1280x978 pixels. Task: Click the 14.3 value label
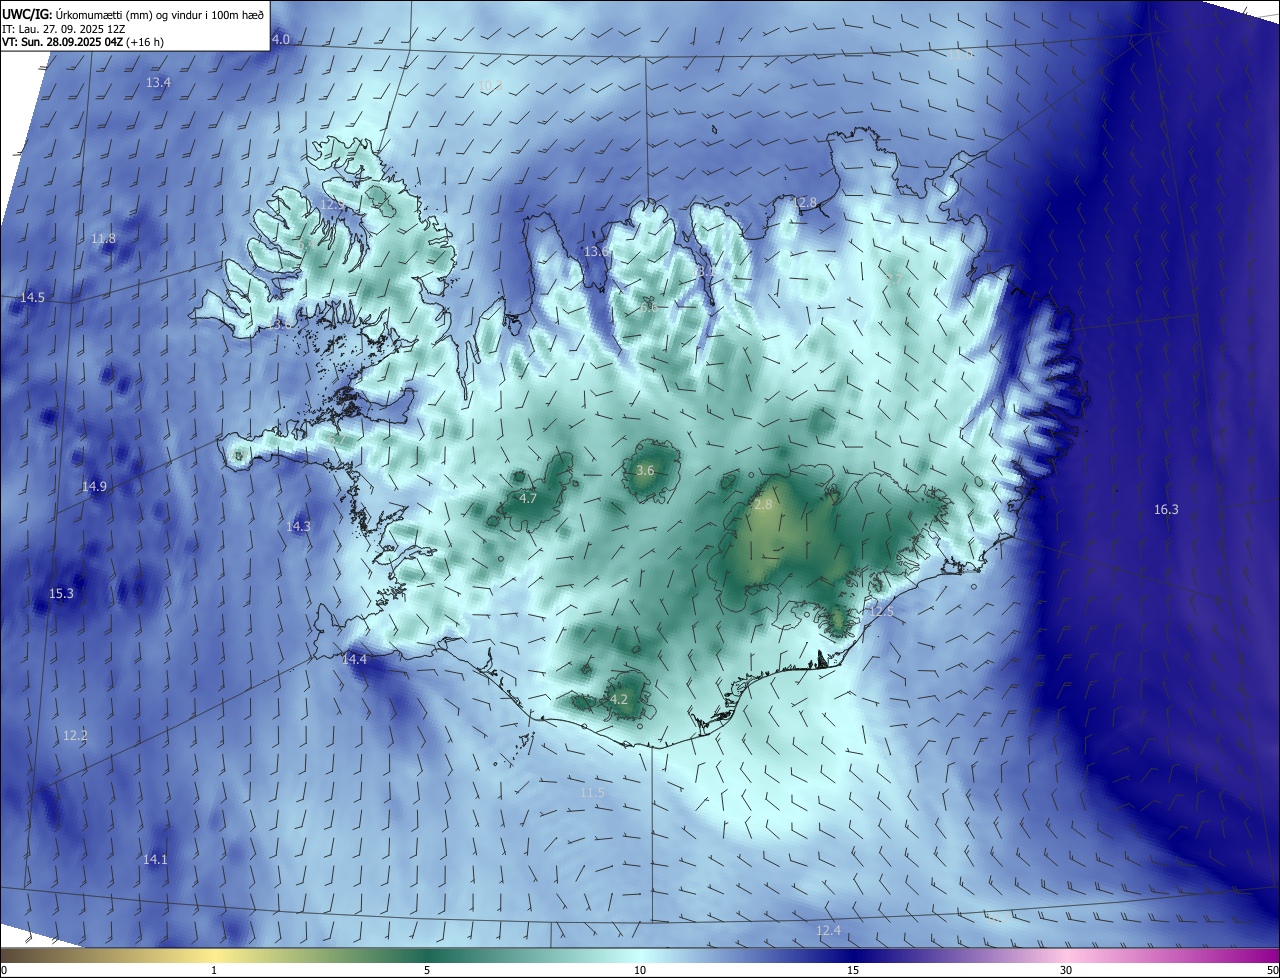(298, 526)
